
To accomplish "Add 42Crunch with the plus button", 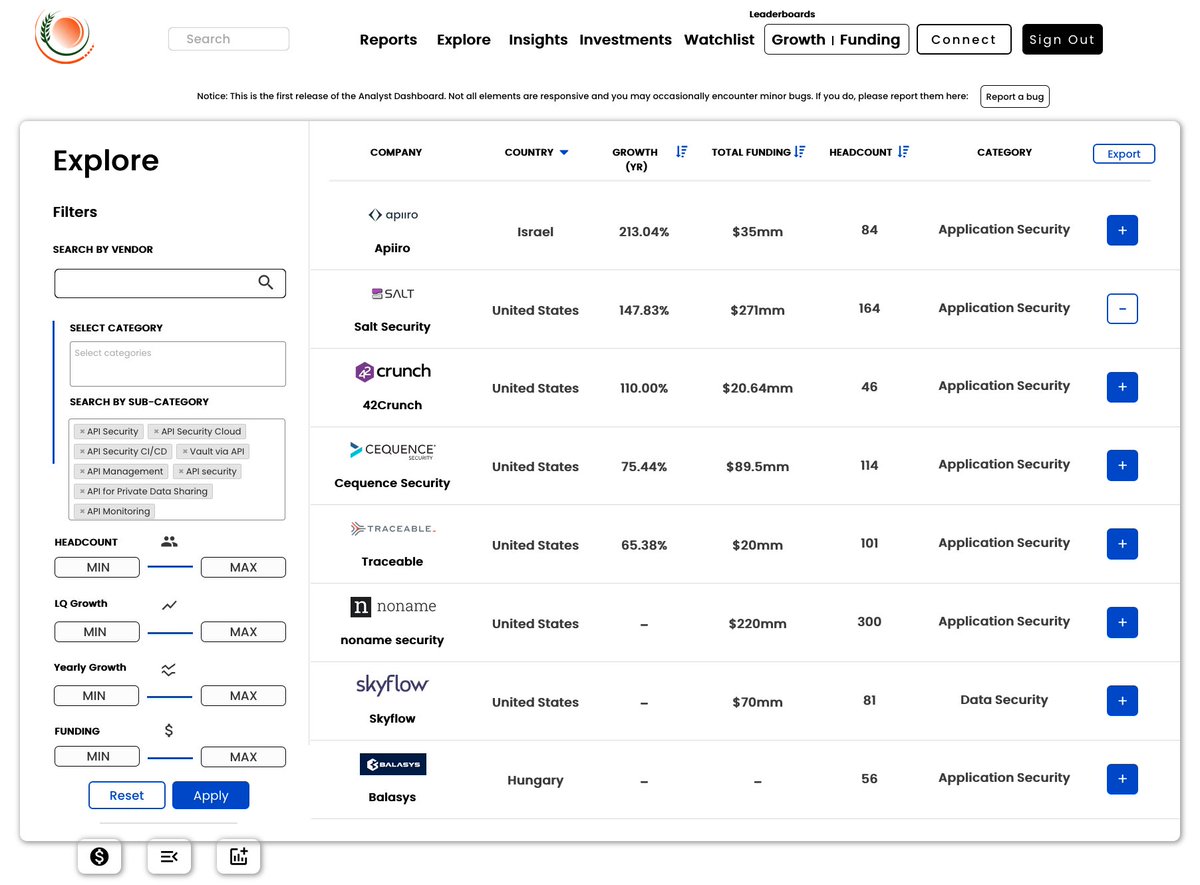I will click(x=1122, y=387).
